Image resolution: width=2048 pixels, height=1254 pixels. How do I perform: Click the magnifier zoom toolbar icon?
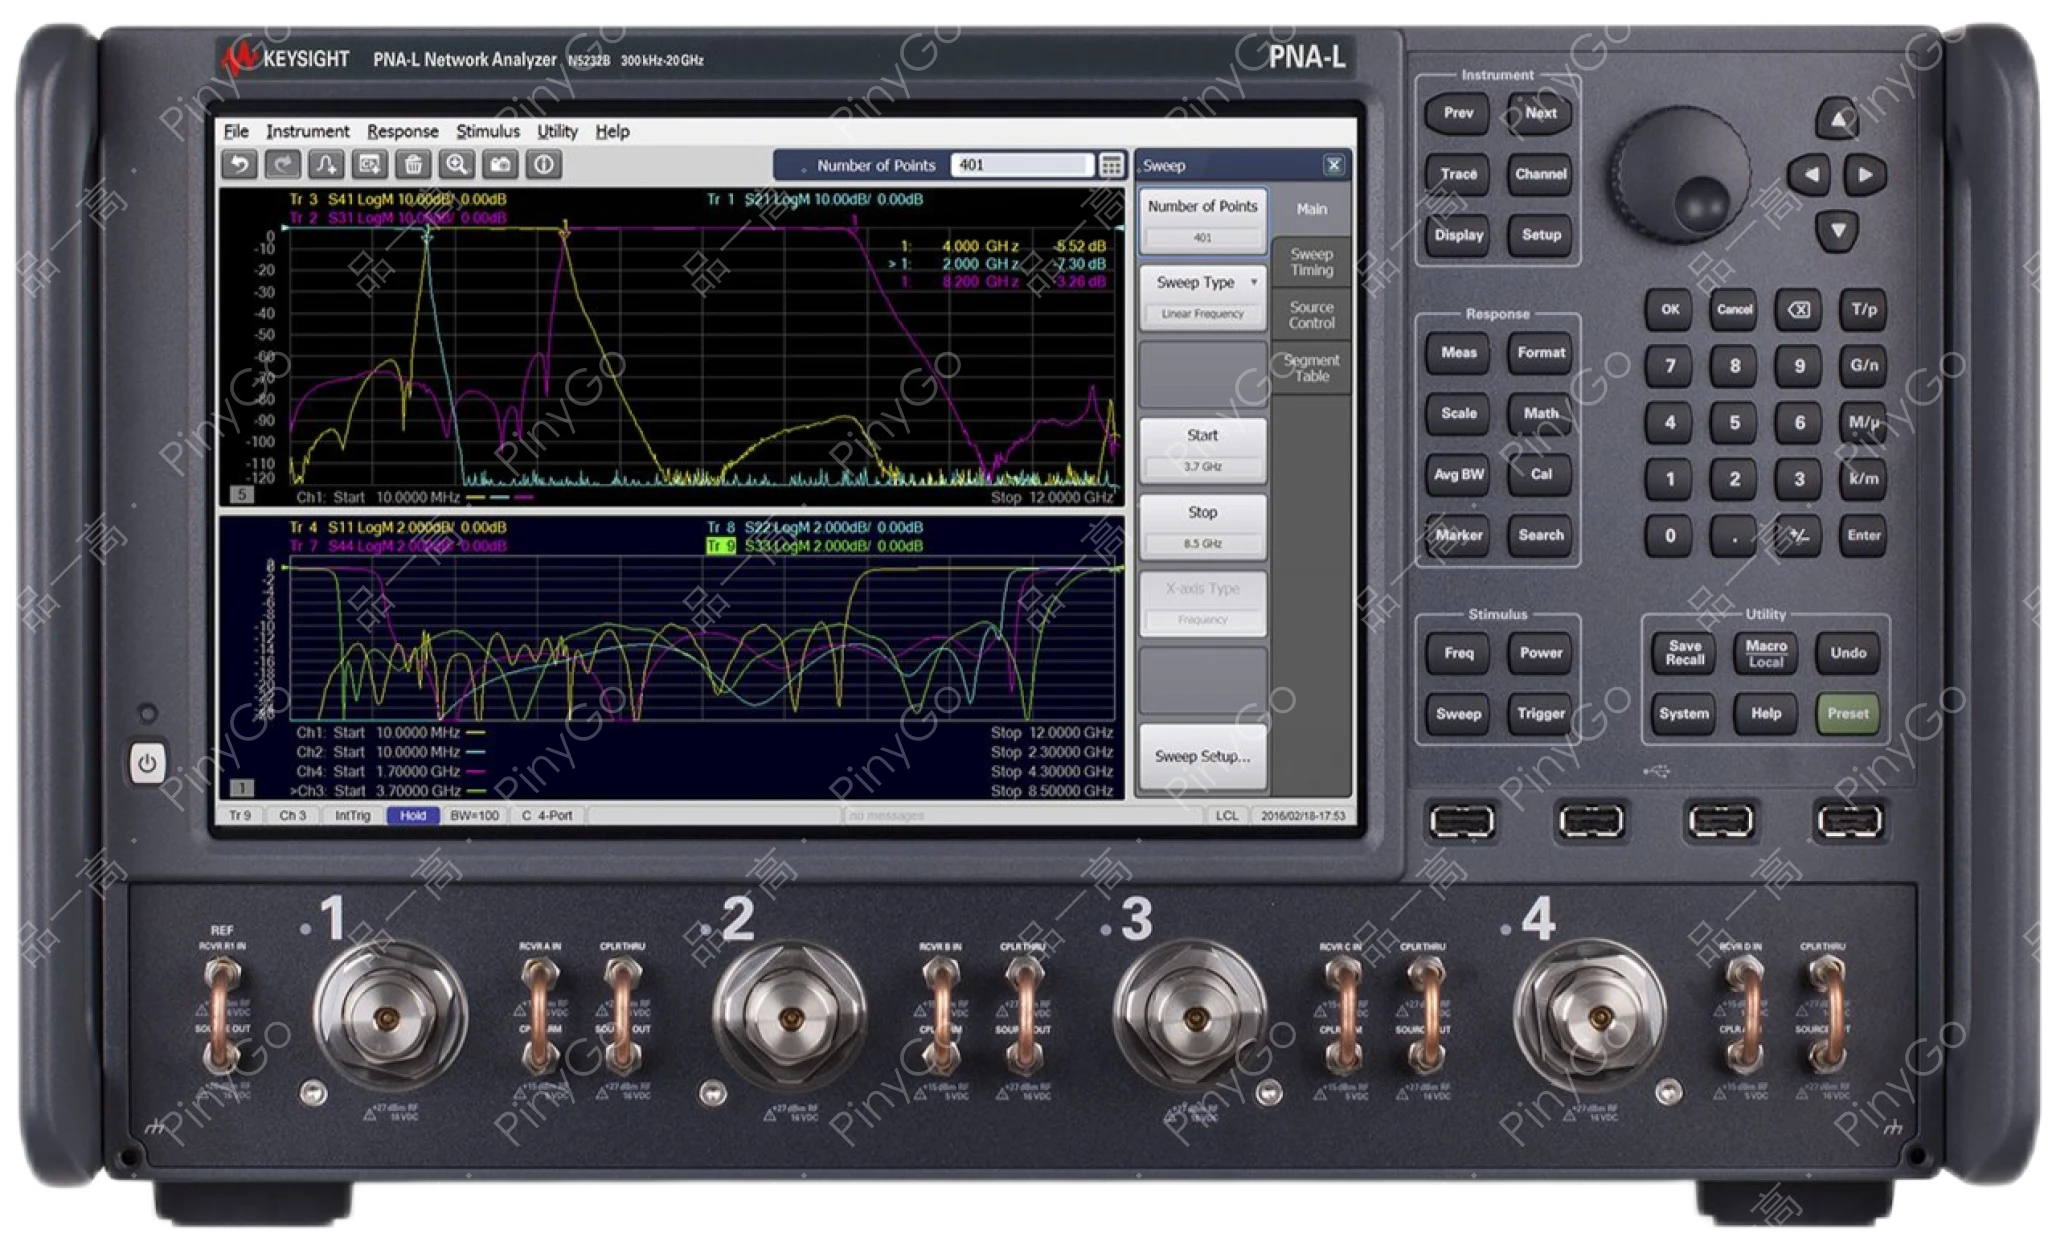(457, 165)
